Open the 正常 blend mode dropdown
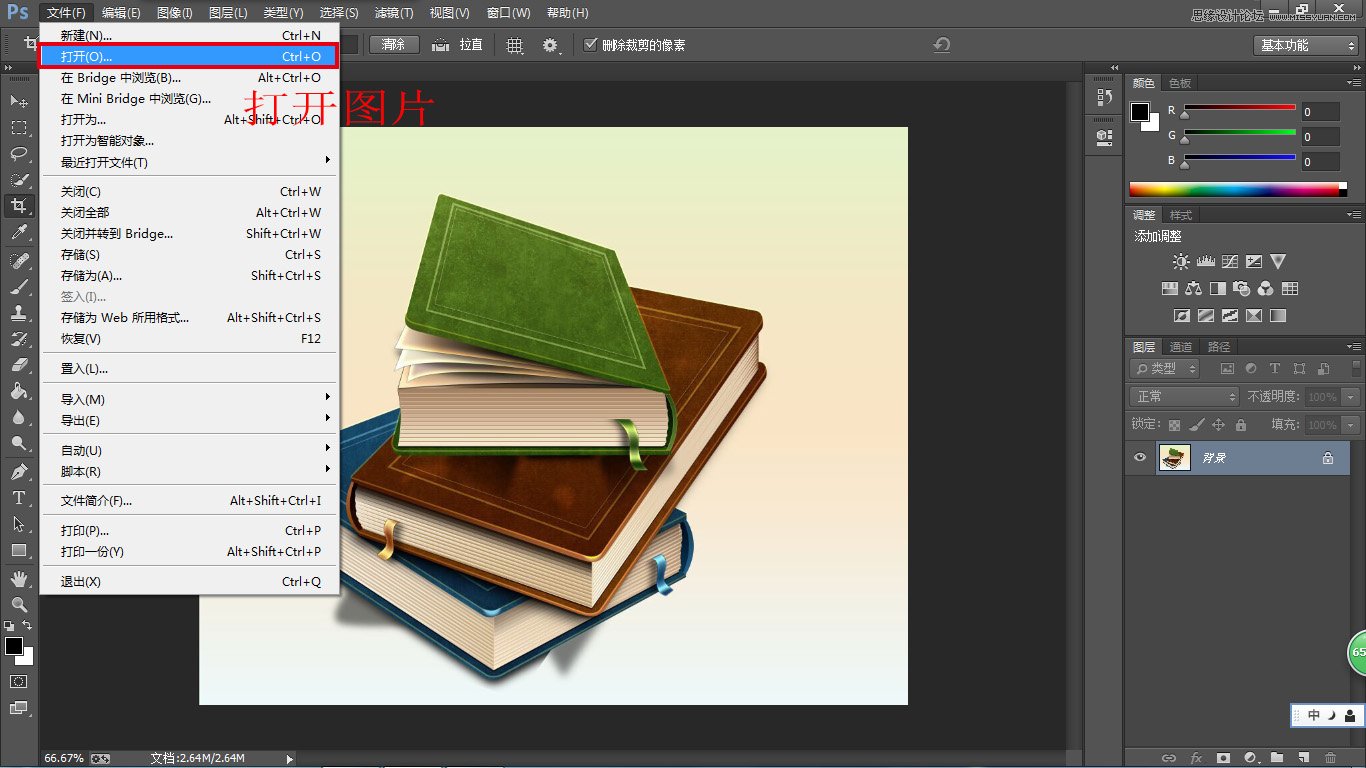The height and width of the screenshot is (768, 1366). coord(1185,397)
